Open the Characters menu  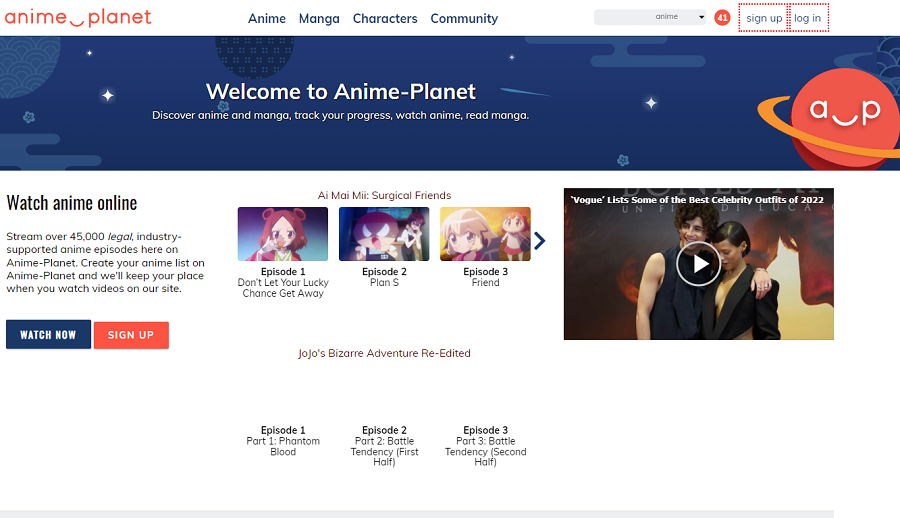385,18
